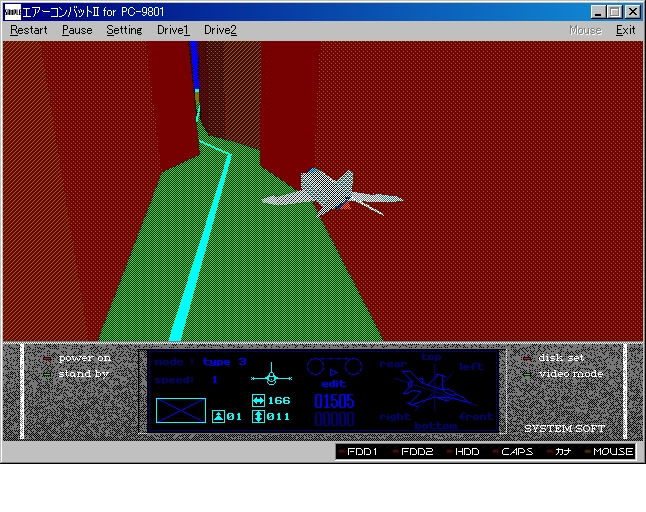Click the SYSTEM SOFT logo text
The height and width of the screenshot is (512, 646).
564,428
